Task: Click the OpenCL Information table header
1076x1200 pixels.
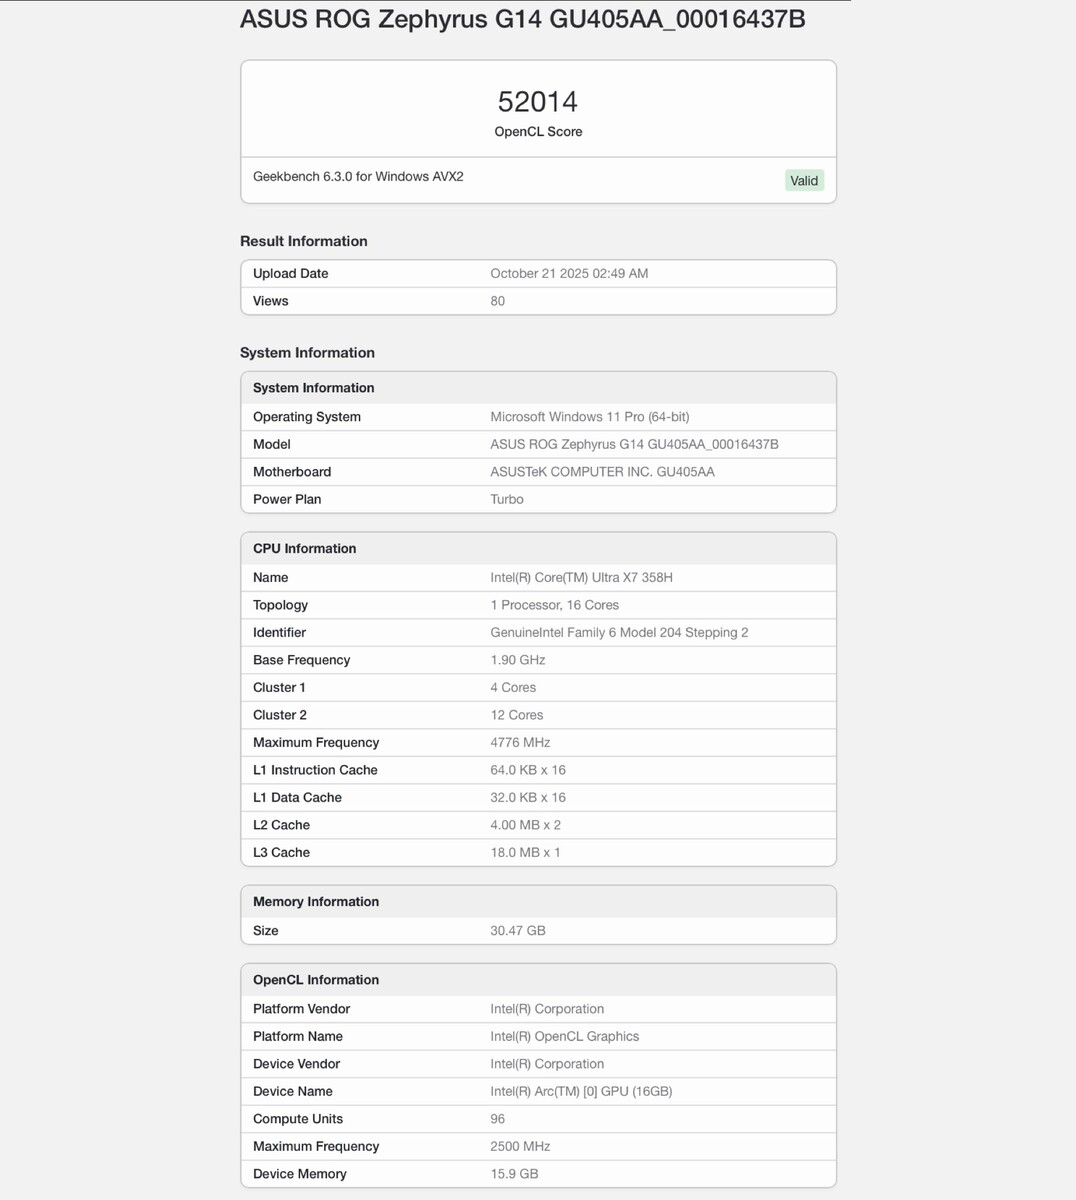Action: click(316, 980)
